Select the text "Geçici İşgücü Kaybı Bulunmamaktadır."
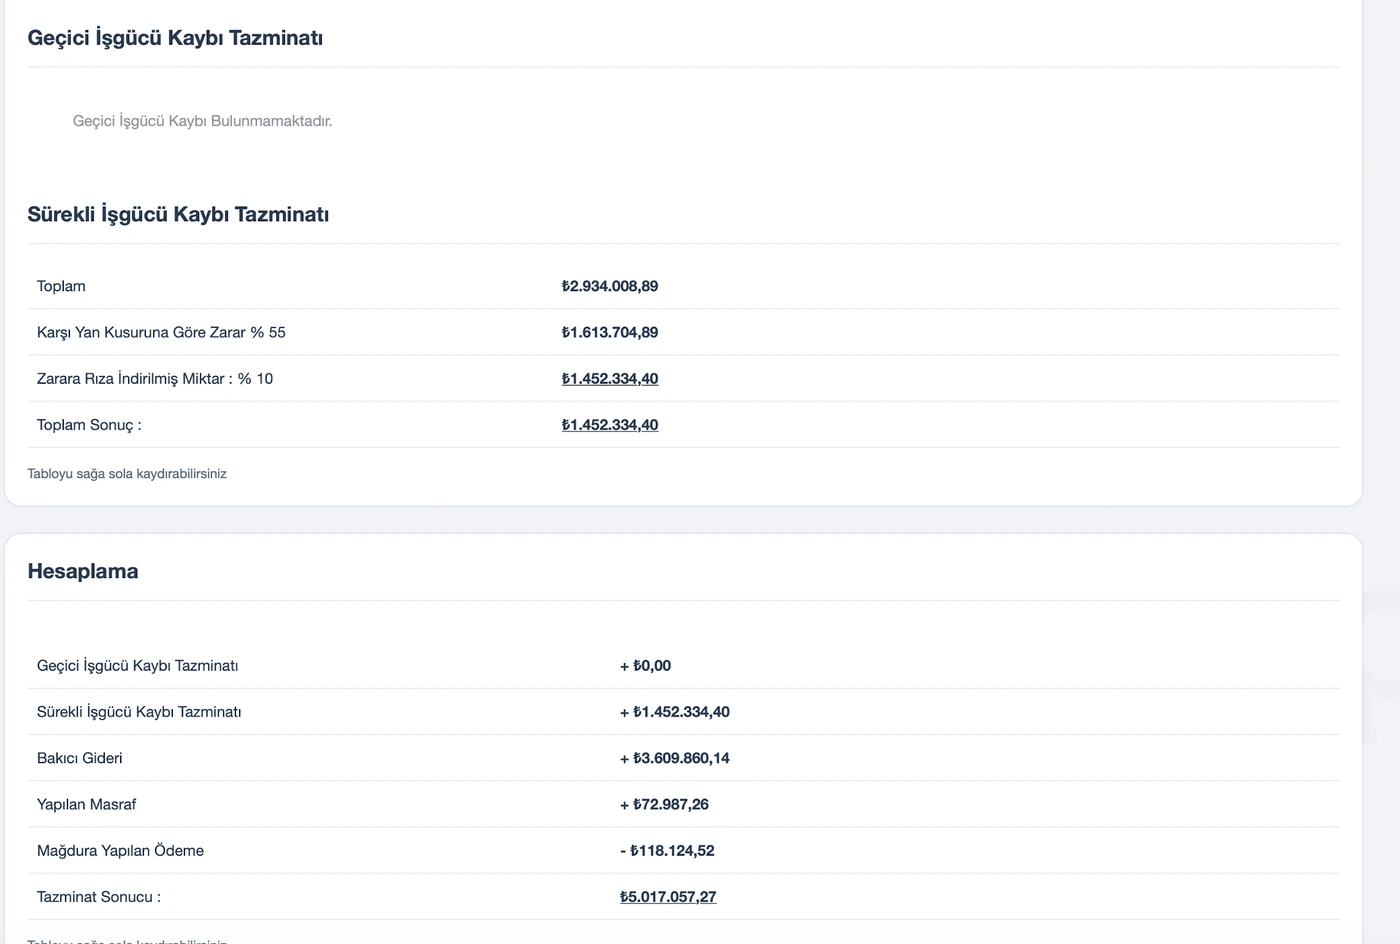 [202, 121]
